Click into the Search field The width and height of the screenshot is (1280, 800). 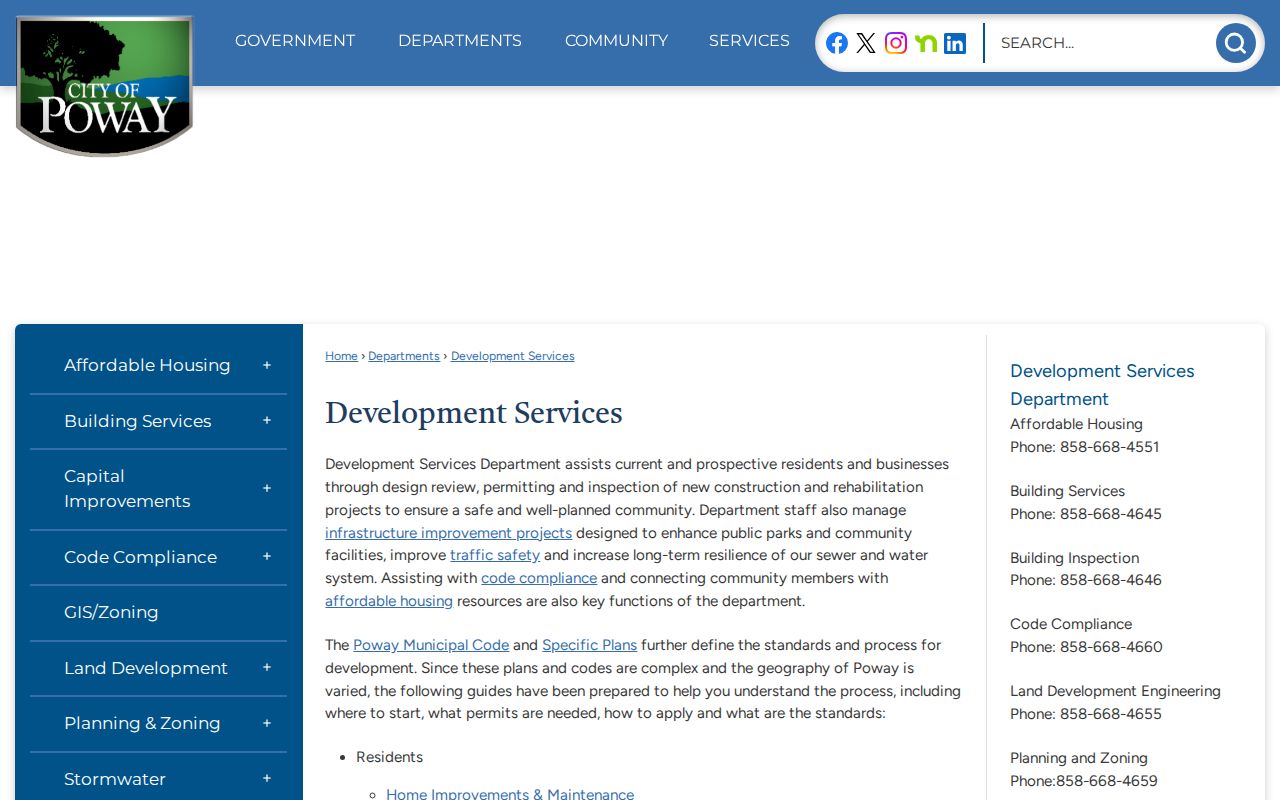pos(1100,43)
